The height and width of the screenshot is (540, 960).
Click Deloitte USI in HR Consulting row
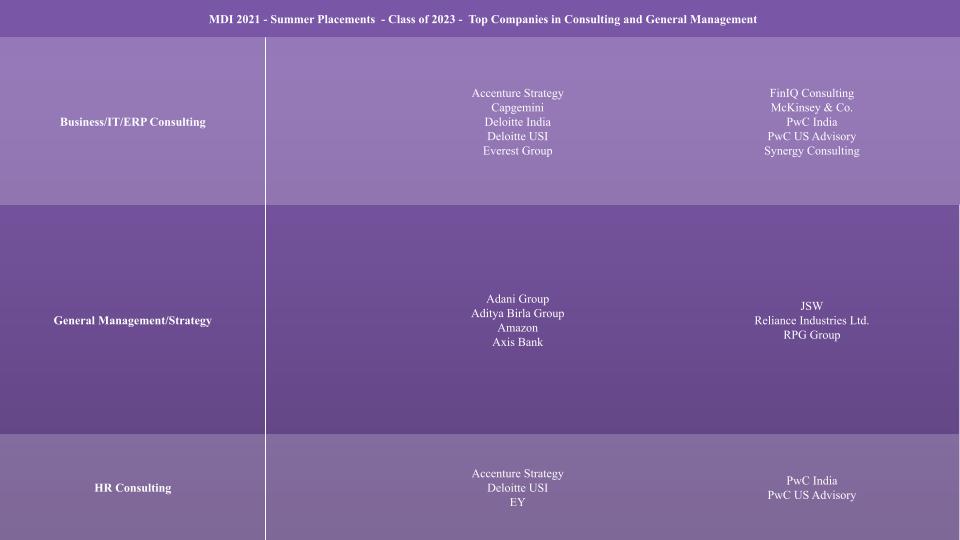pos(517,488)
